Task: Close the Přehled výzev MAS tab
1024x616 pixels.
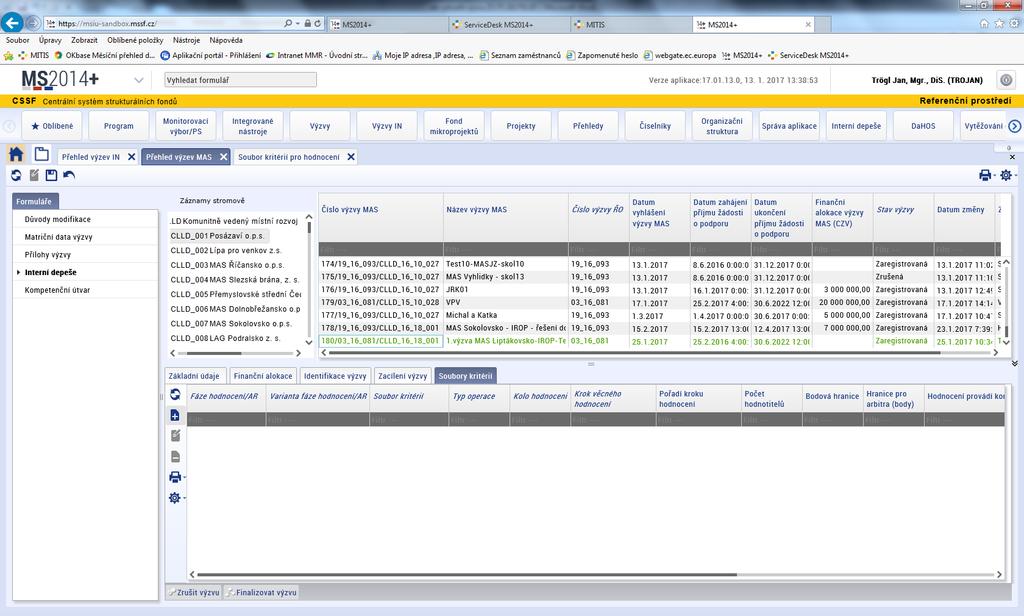Action: pyautogui.click(x=223, y=157)
